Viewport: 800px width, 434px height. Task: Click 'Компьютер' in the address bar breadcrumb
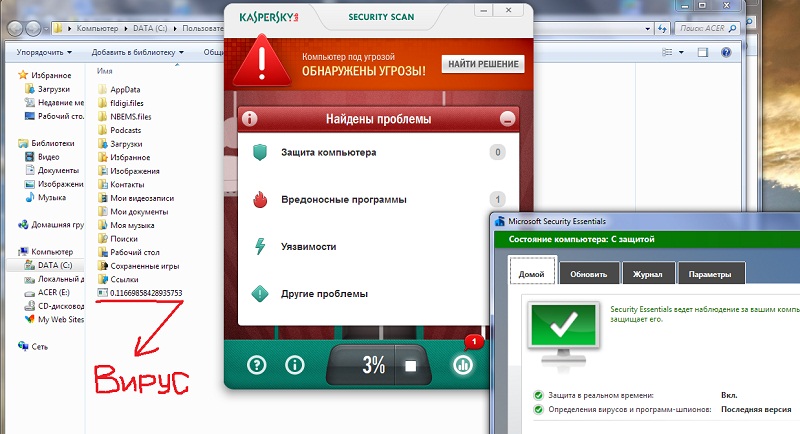click(x=97, y=29)
